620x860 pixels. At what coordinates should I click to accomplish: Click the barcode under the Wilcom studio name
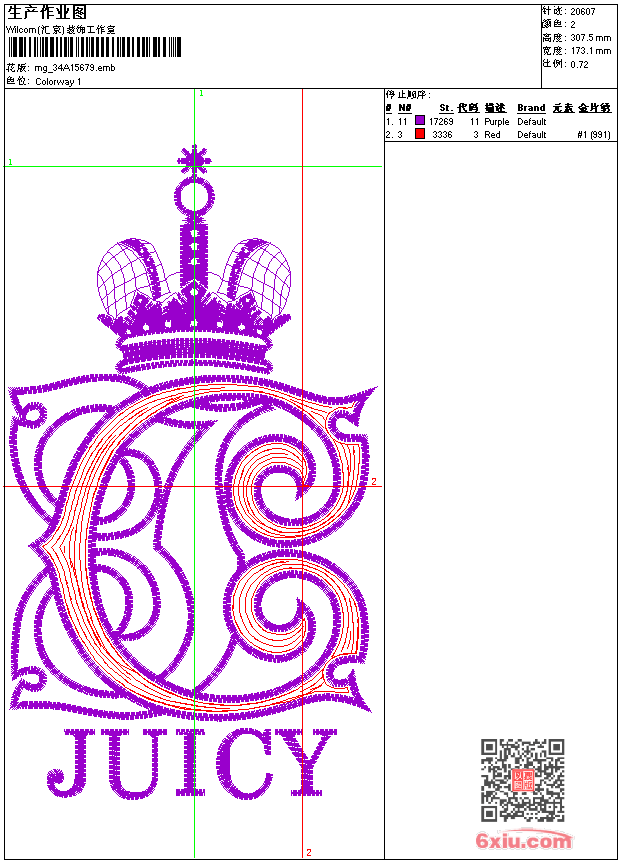click(x=94, y=47)
